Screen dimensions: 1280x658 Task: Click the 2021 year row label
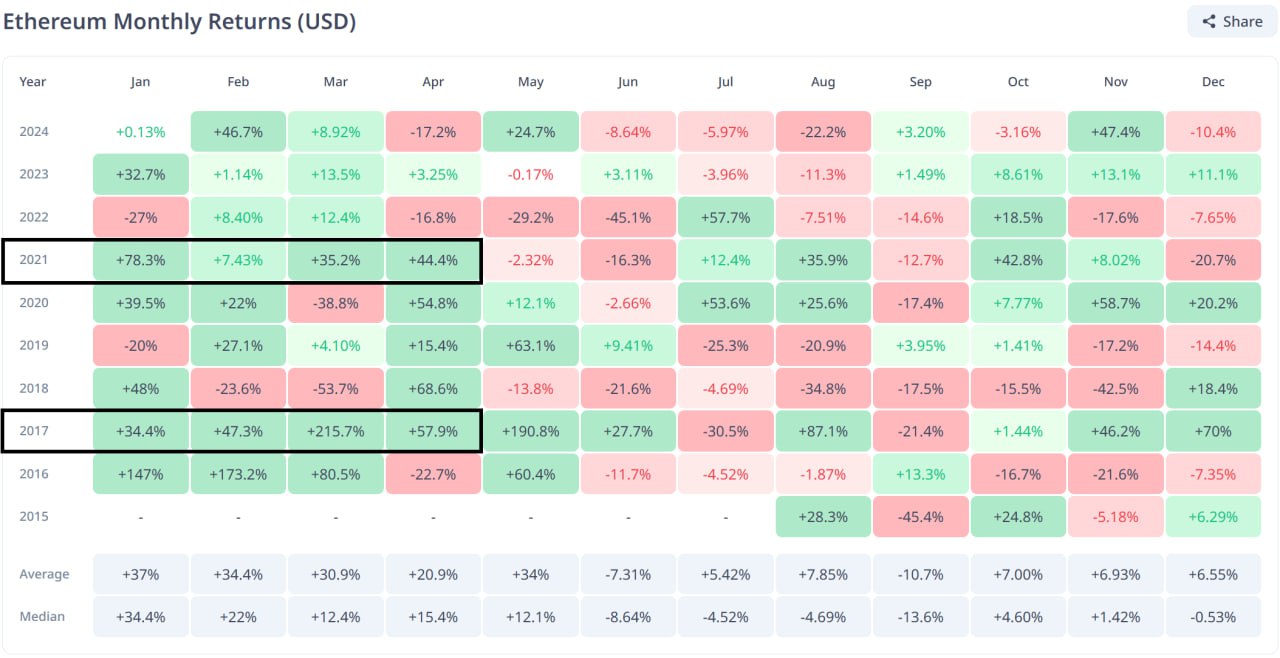pos(33,259)
